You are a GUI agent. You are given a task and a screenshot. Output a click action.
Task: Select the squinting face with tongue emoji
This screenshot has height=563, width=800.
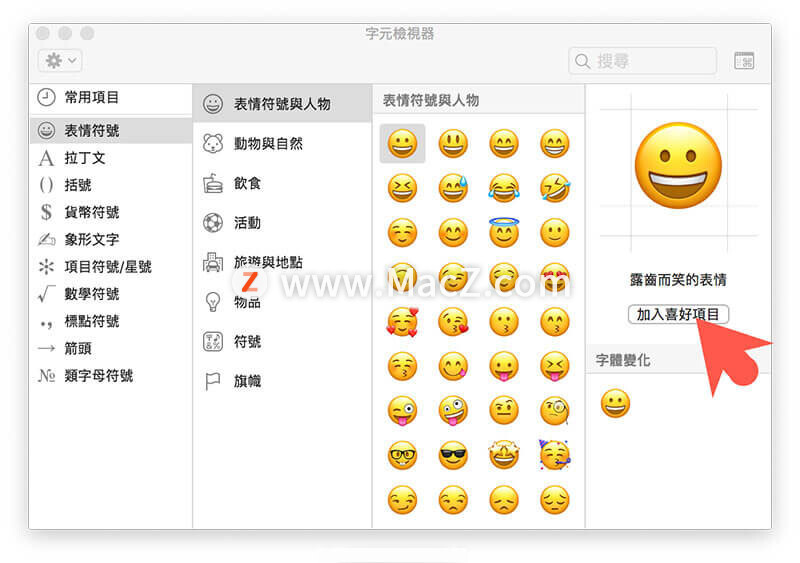point(555,366)
